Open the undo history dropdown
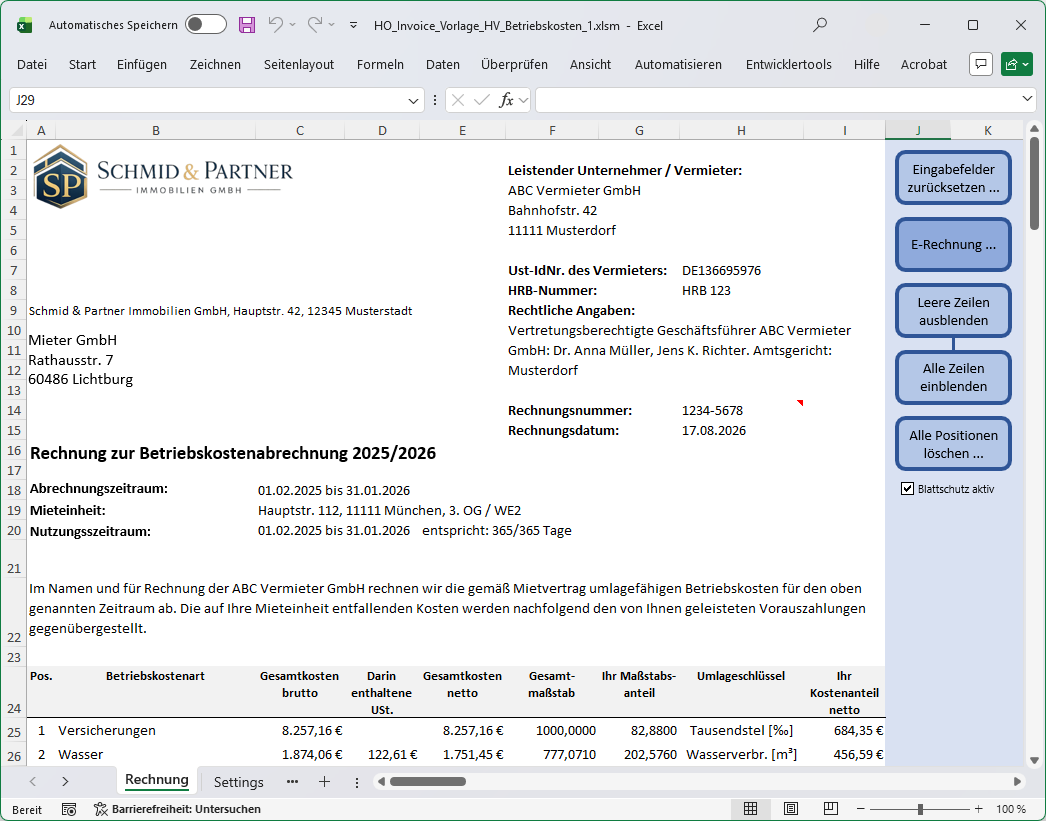Image resolution: width=1046 pixels, height=821 pixels. pos(292,25)
